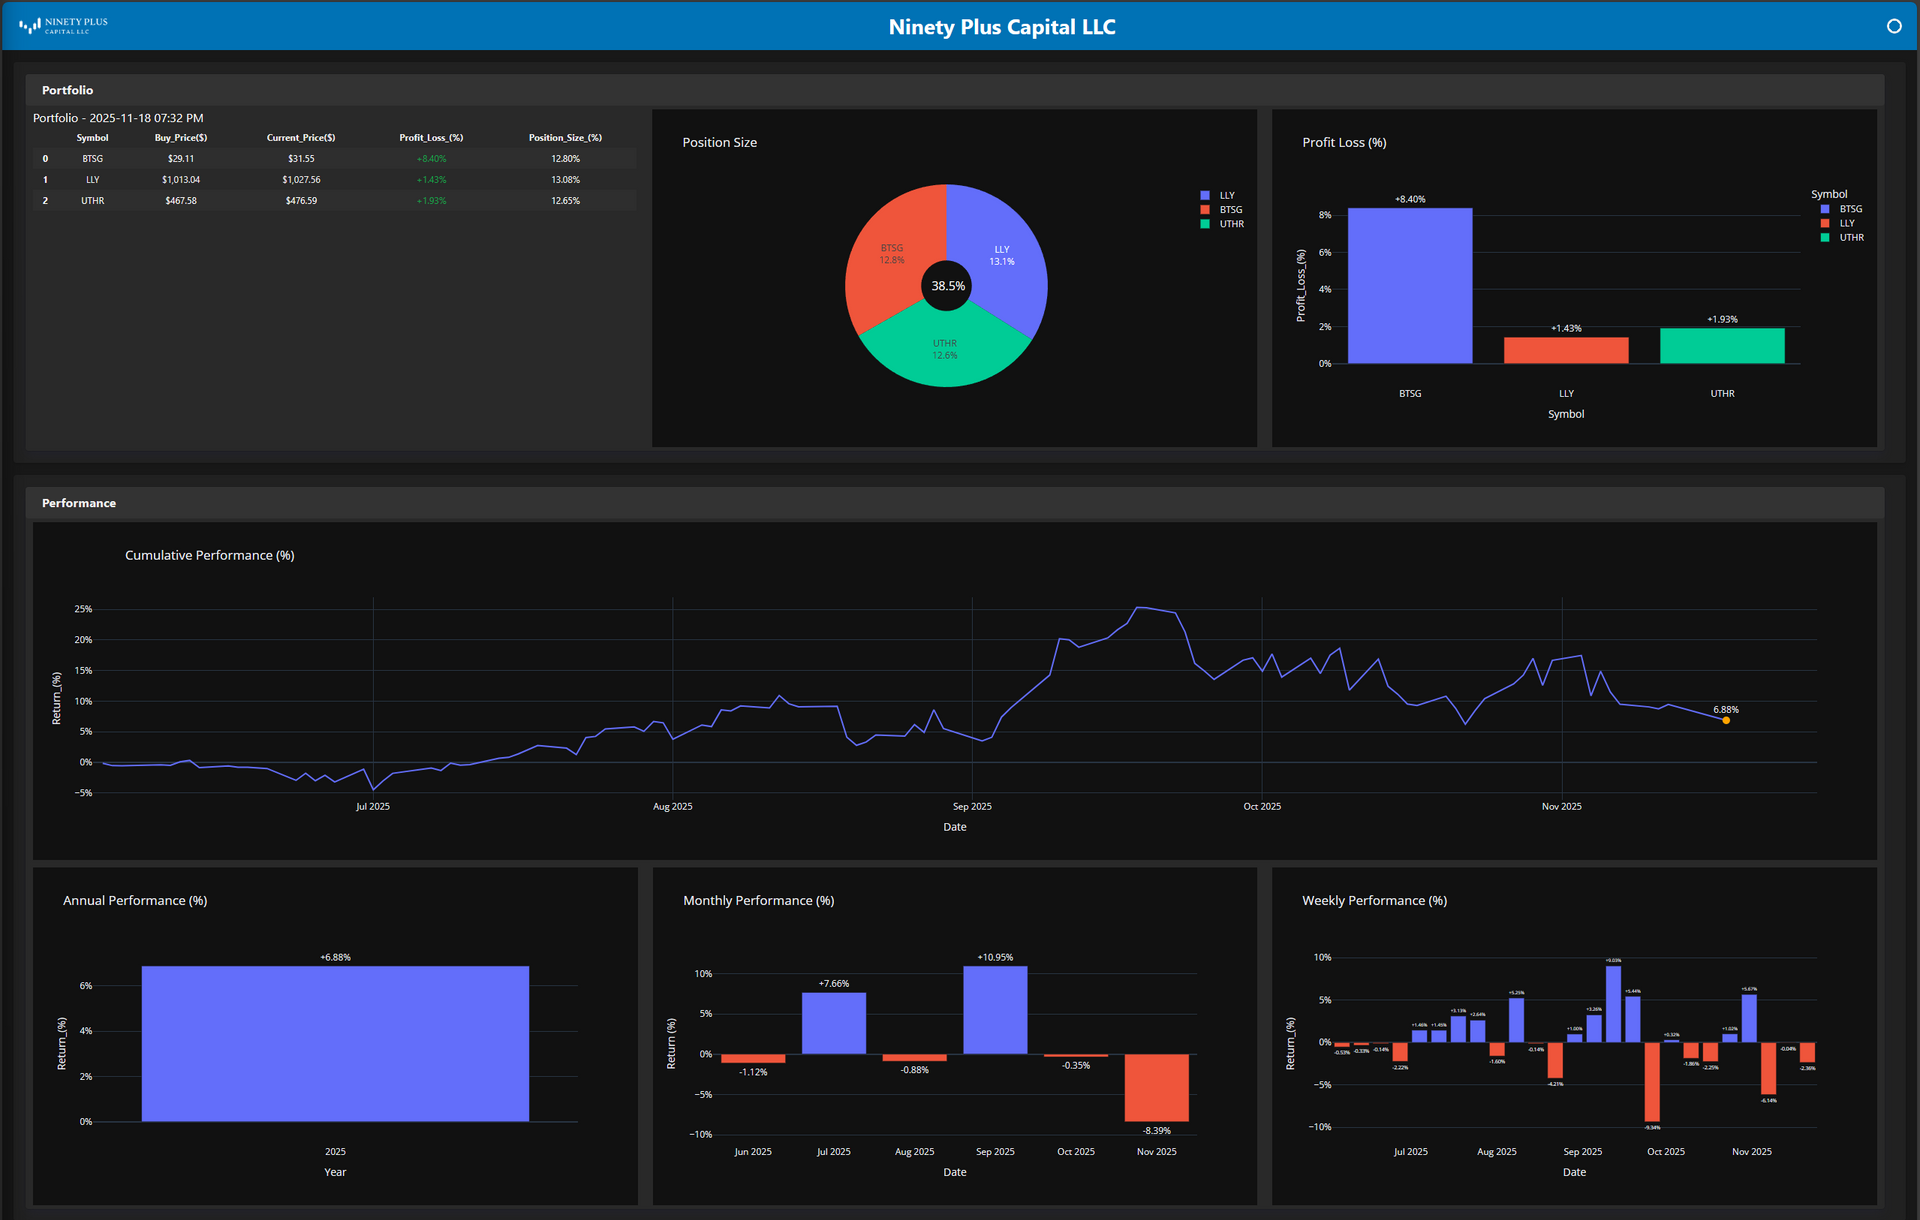Click the green UTHR pie slice

(945, 350)
